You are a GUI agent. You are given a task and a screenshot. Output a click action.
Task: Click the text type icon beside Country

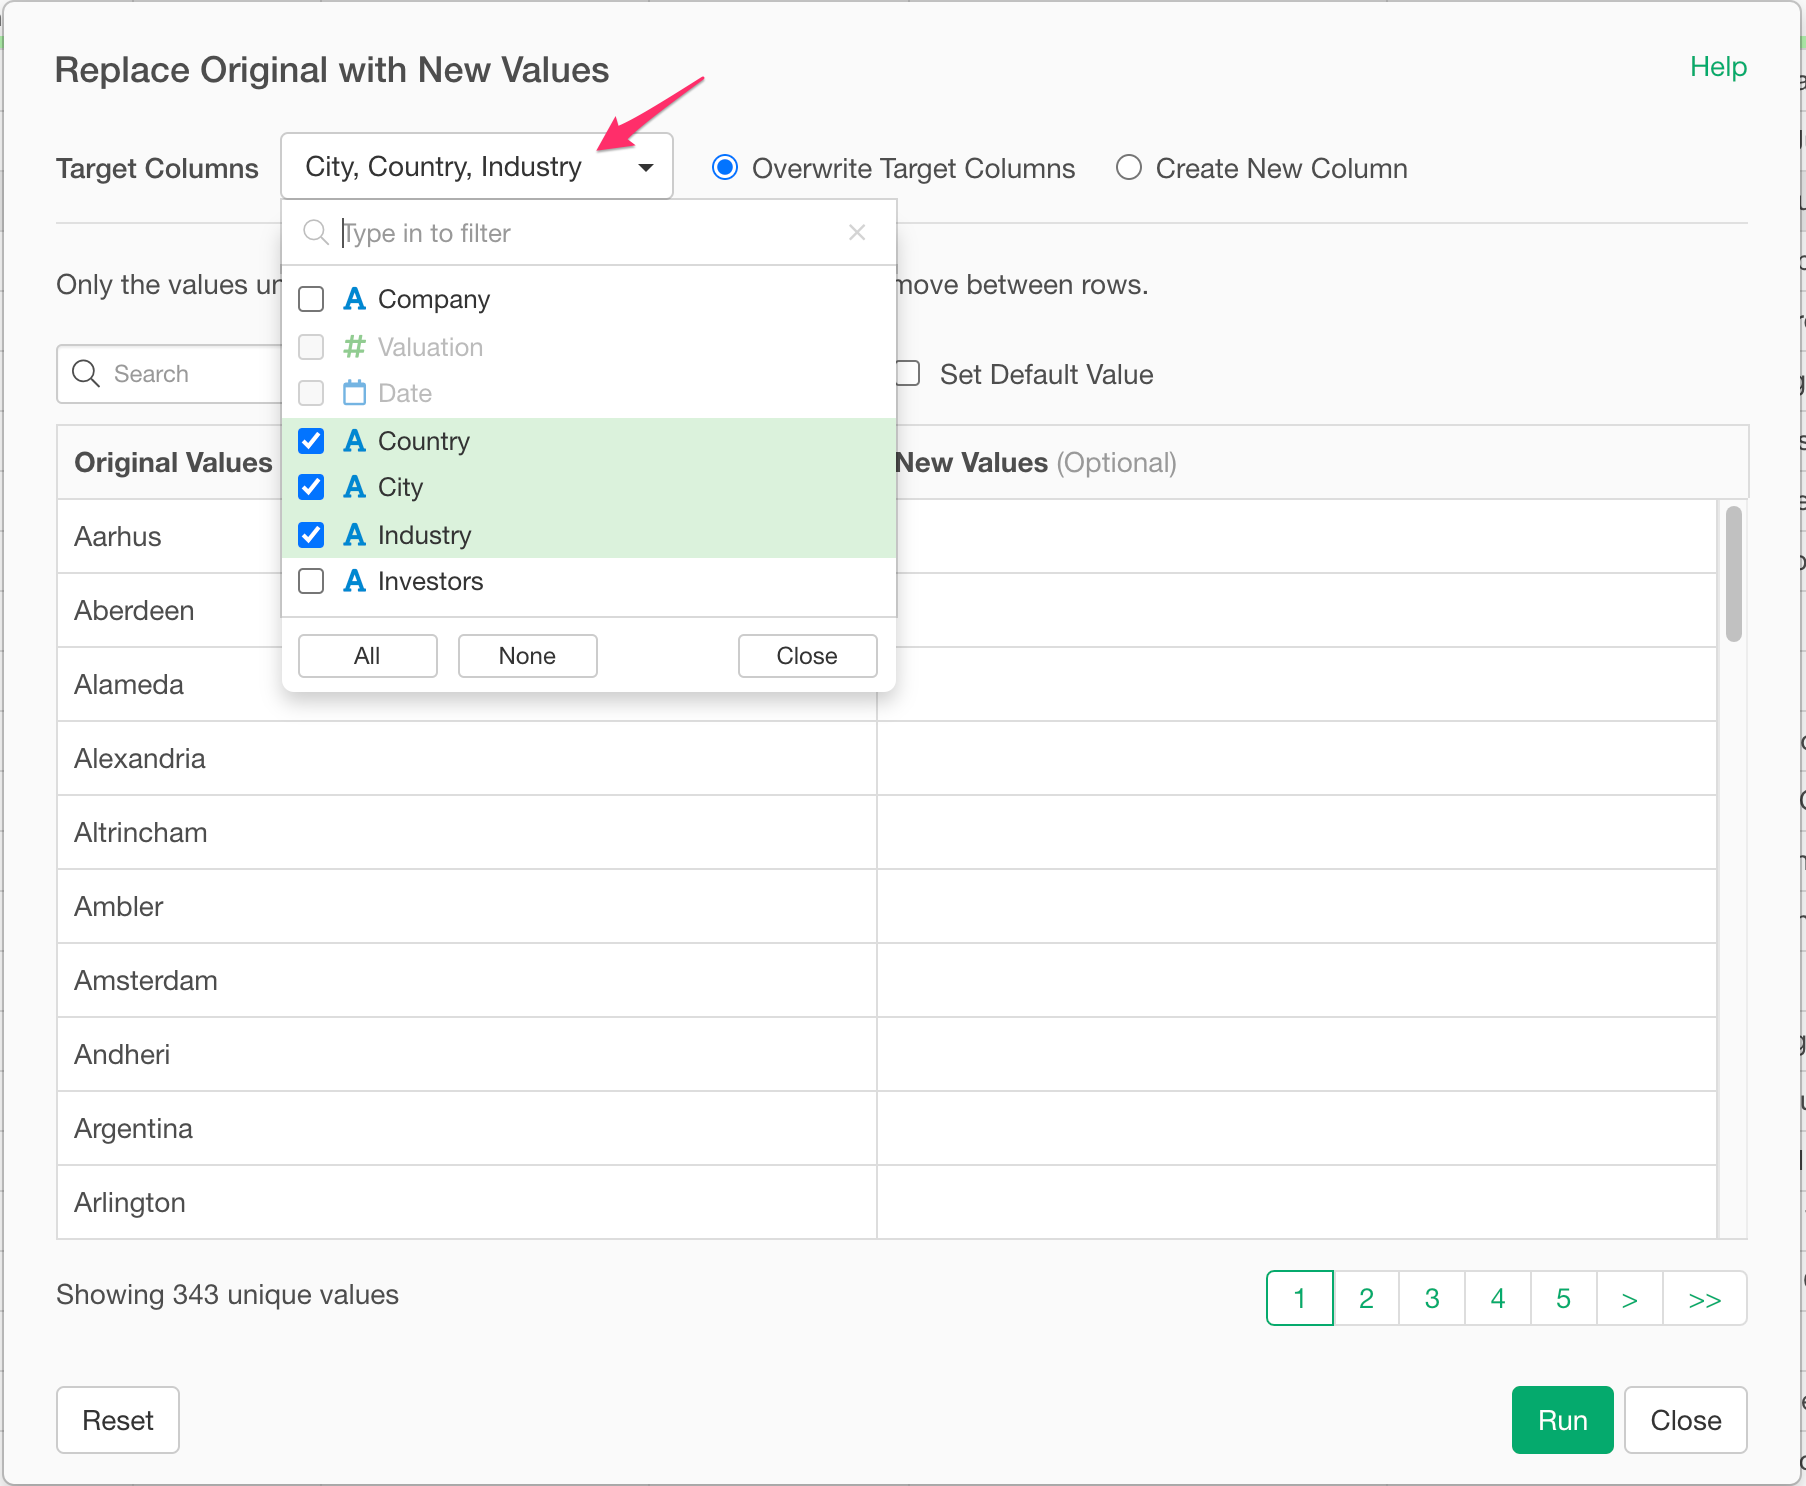pos(354,441)
